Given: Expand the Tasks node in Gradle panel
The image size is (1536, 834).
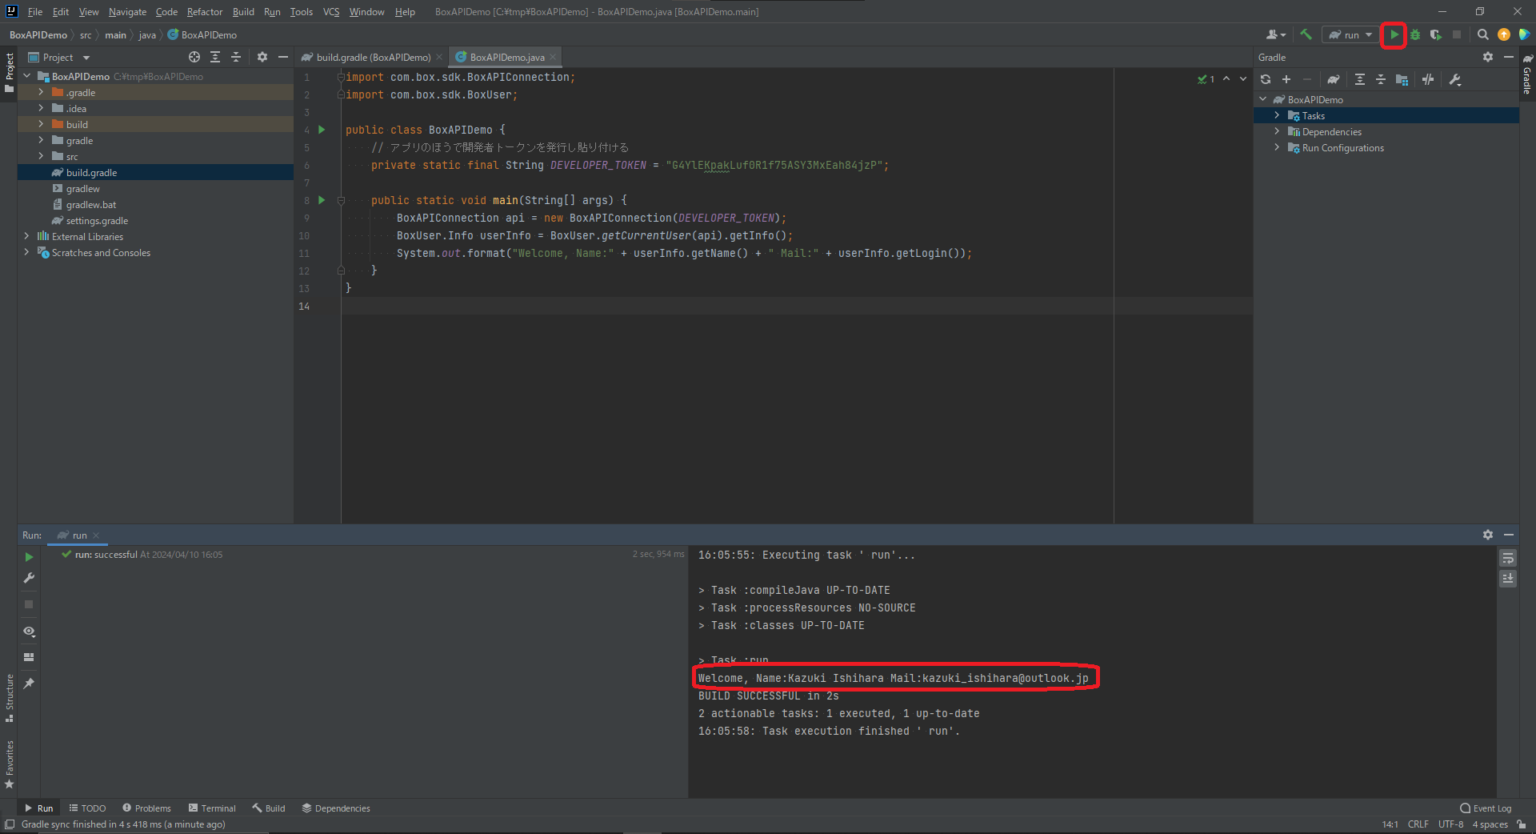Looking at the screenshot, I should click(1277, 116).
